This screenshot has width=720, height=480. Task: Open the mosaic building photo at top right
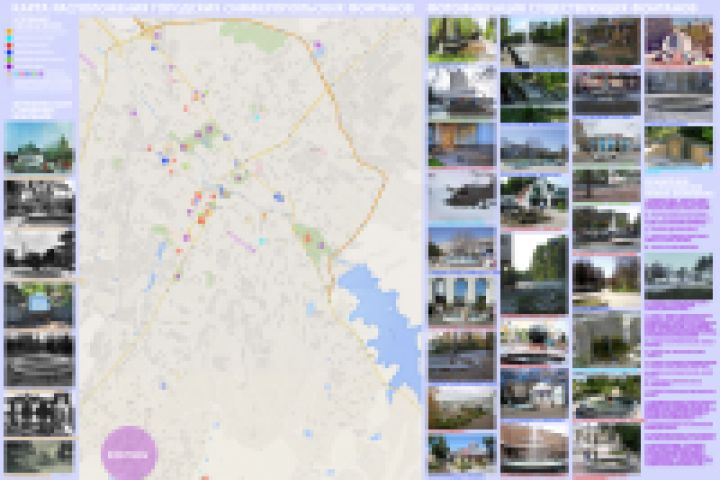click(679, 41)
